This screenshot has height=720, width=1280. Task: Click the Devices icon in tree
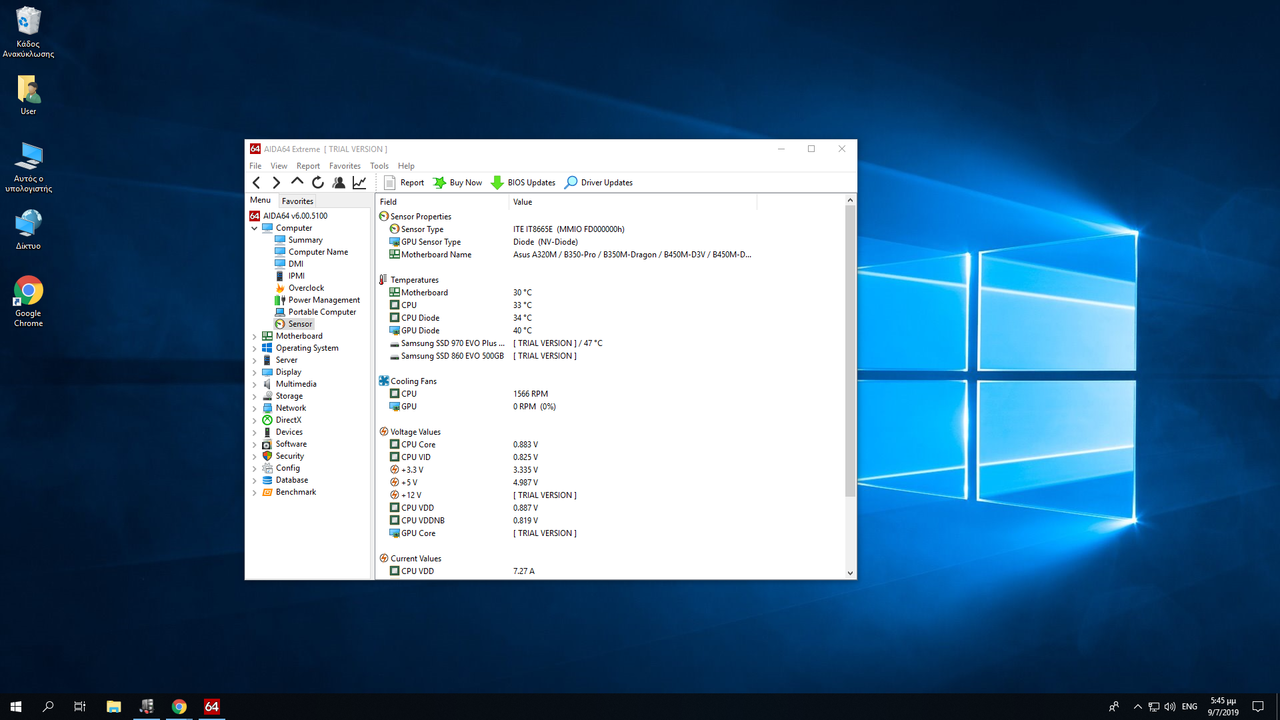click(267, 432)
